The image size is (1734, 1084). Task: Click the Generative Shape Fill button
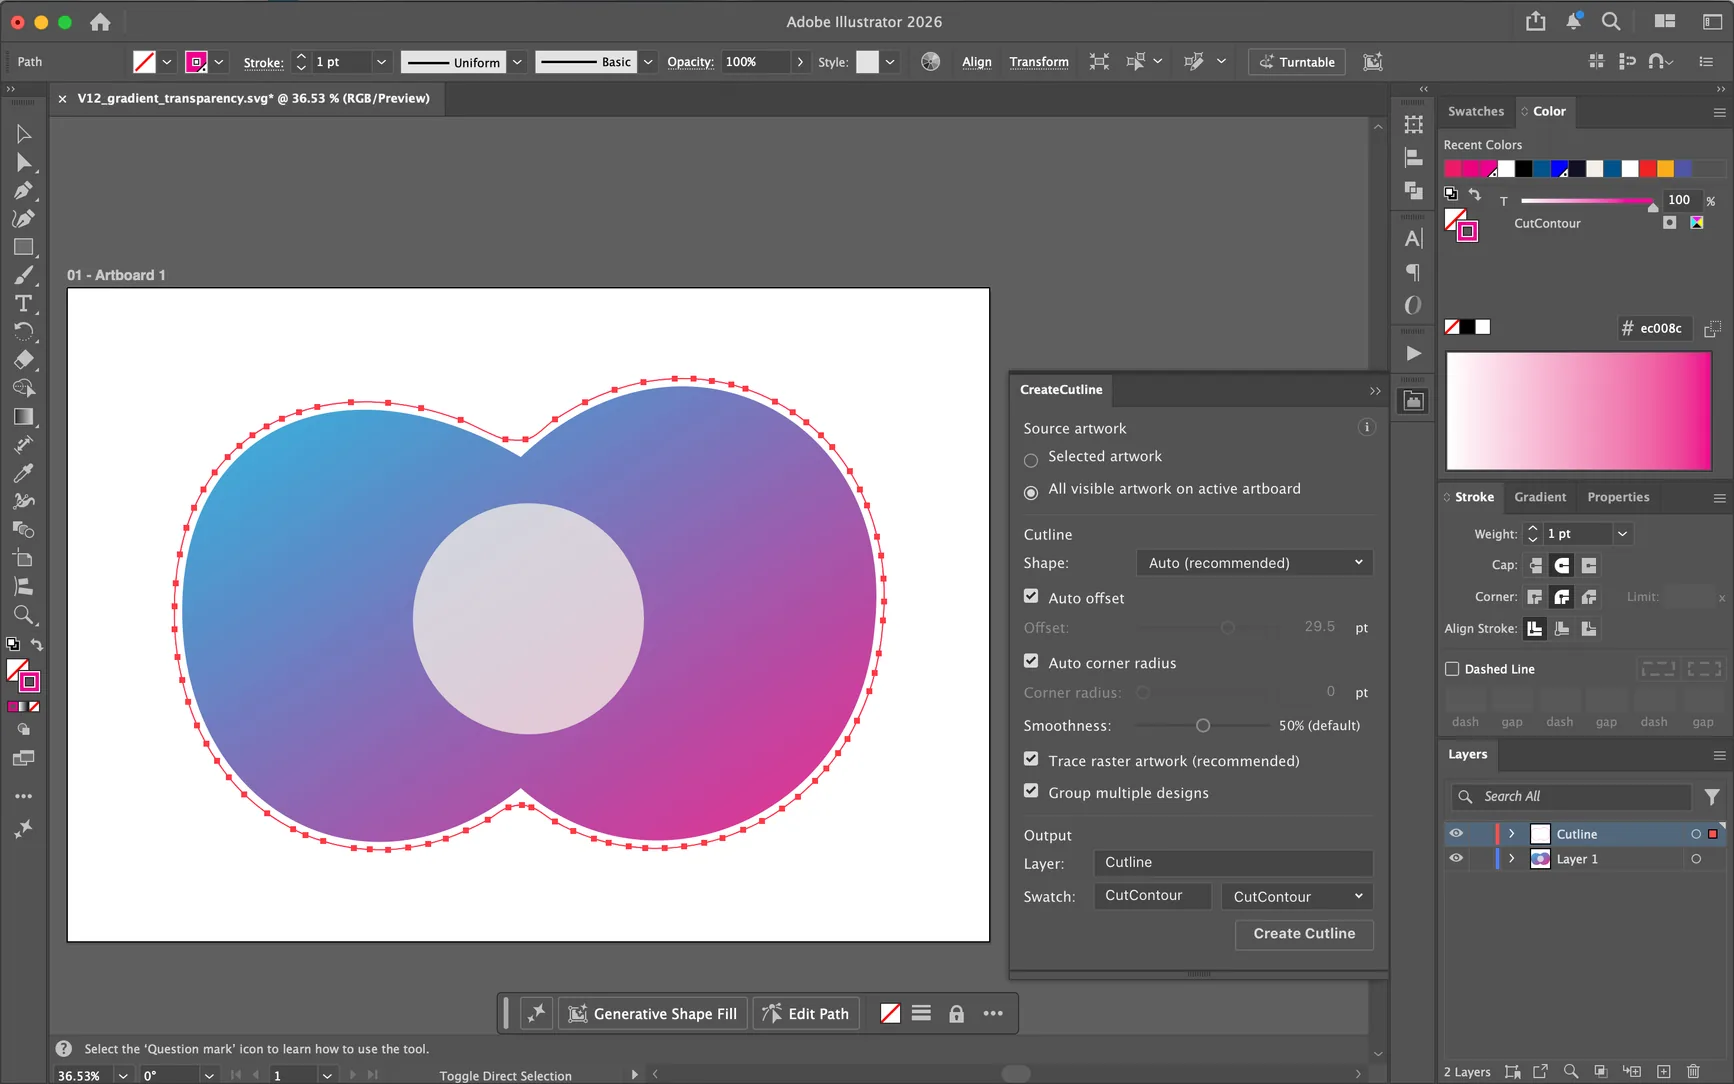pyautogui.click(x=653, y=1014)
